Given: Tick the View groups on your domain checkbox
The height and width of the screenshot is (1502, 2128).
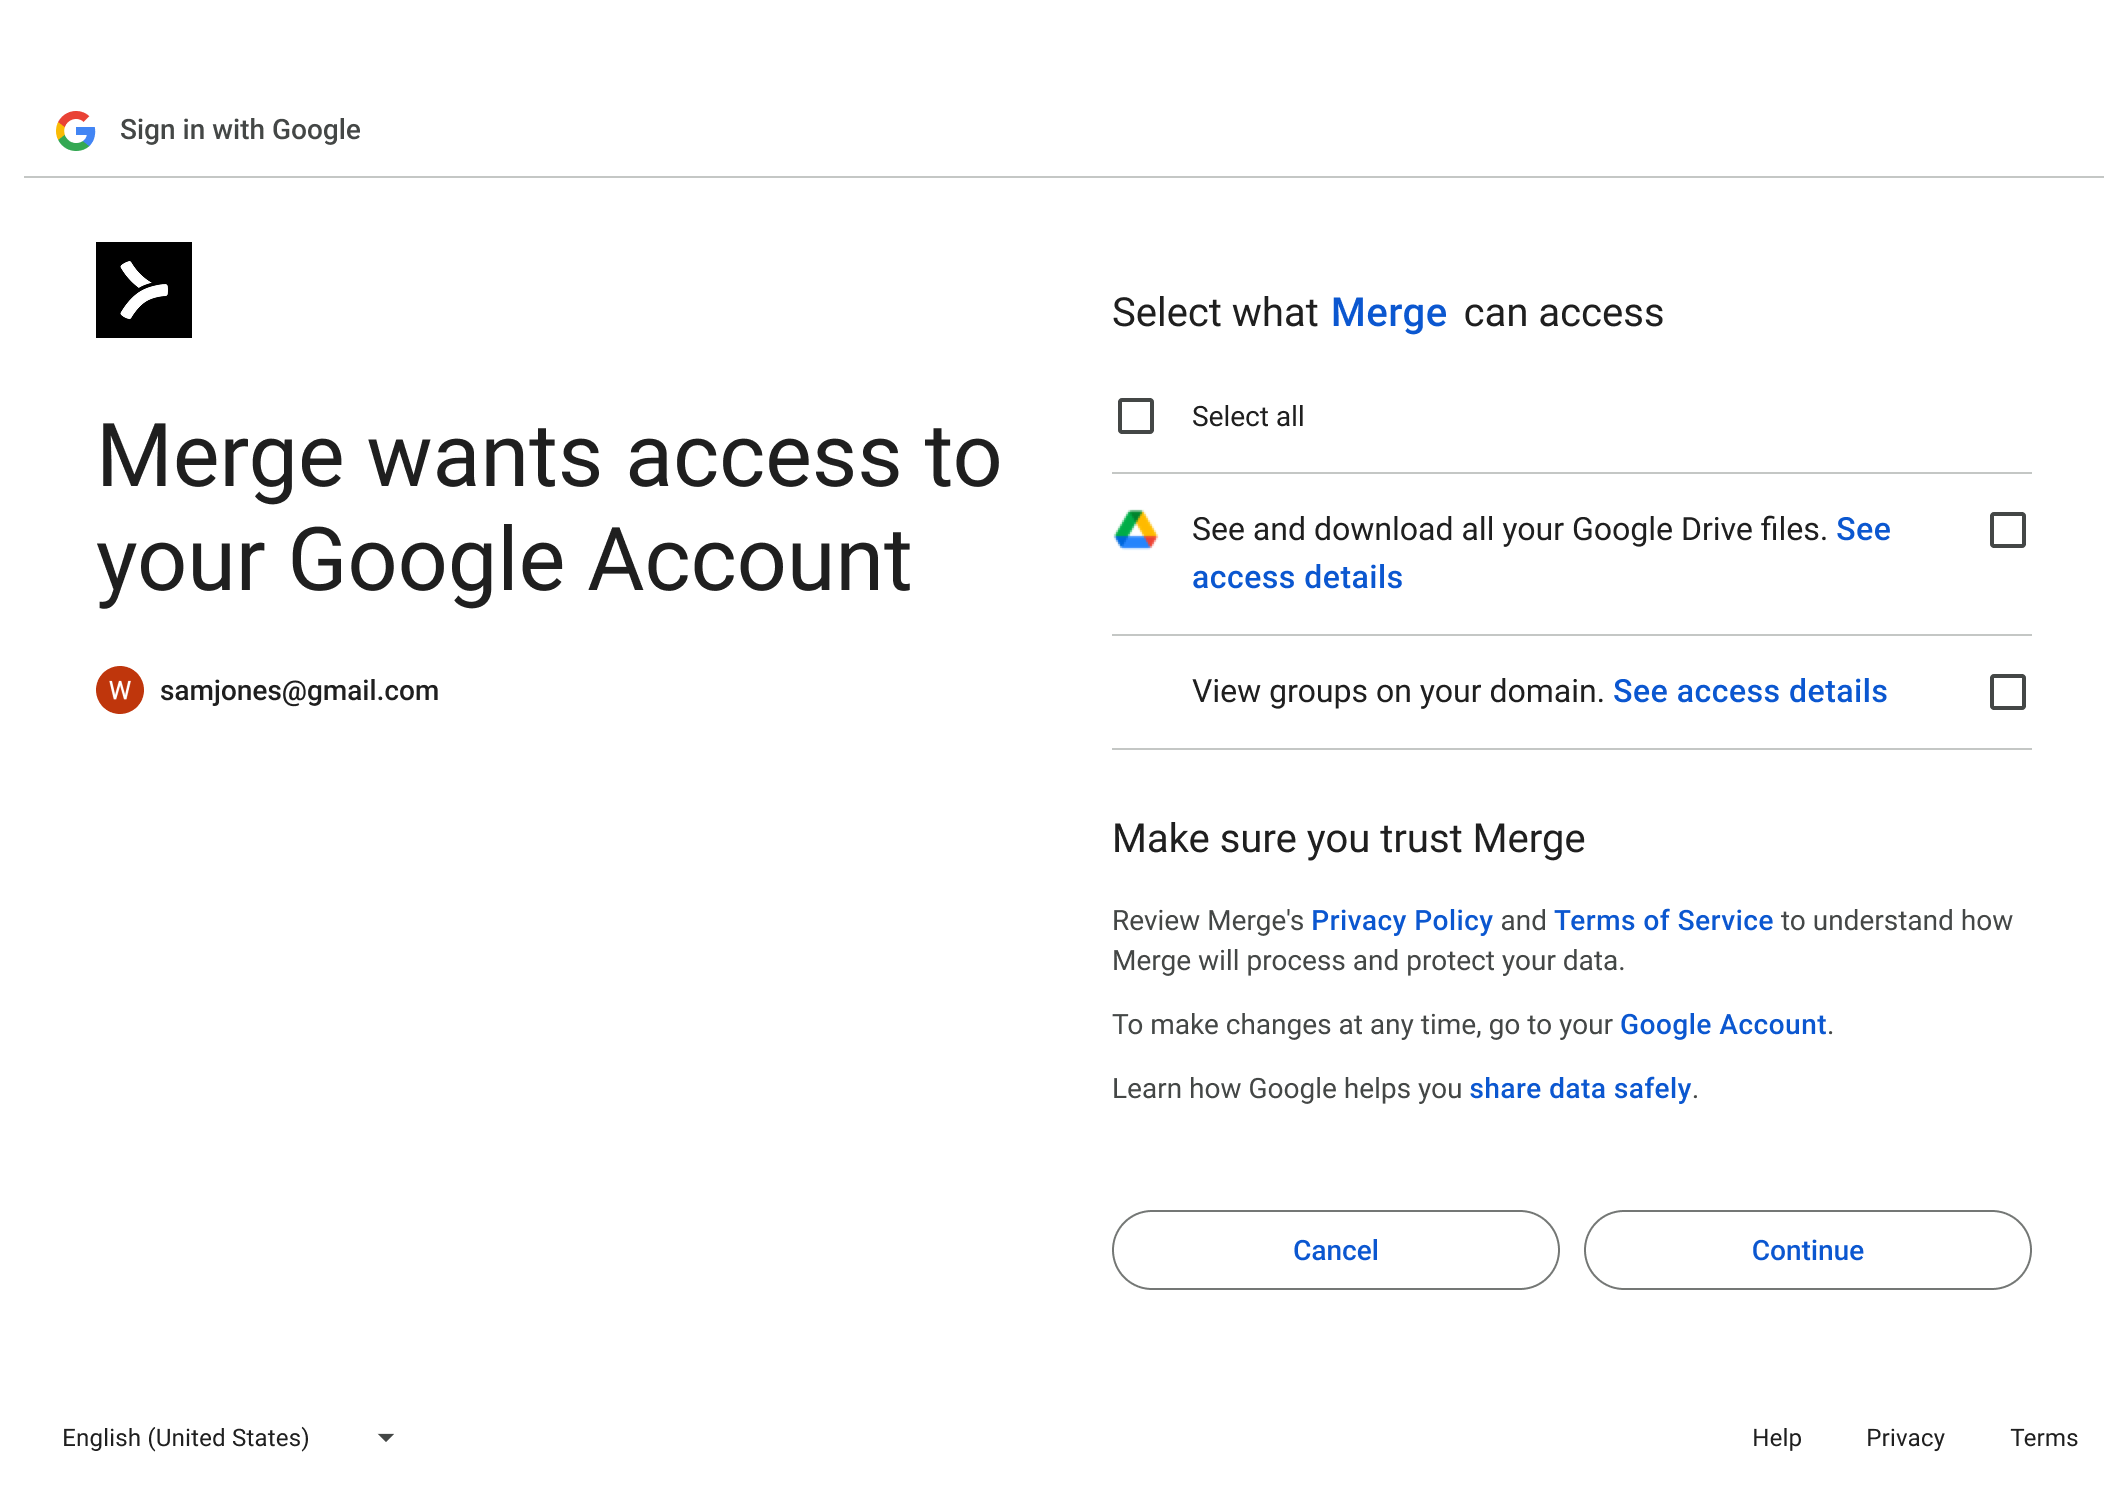Looking at the screenshot, I should (x=2008, y=692).
